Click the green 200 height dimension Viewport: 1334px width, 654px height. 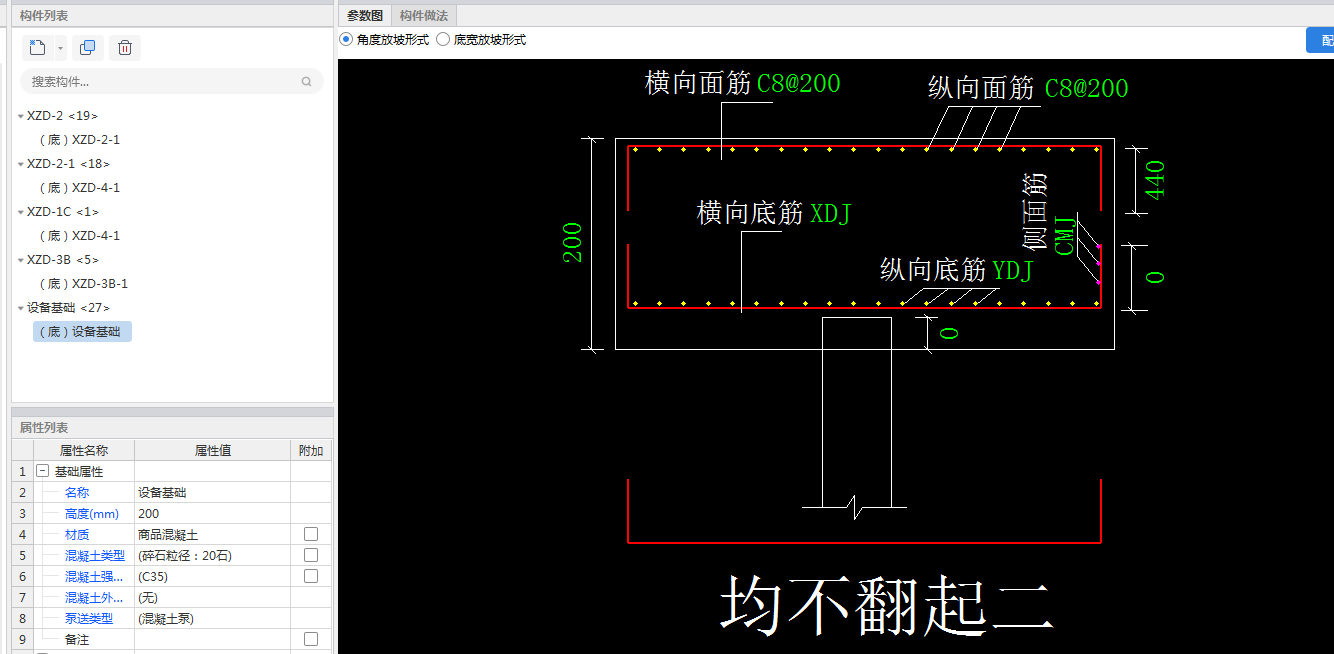[x=573, y=243]
